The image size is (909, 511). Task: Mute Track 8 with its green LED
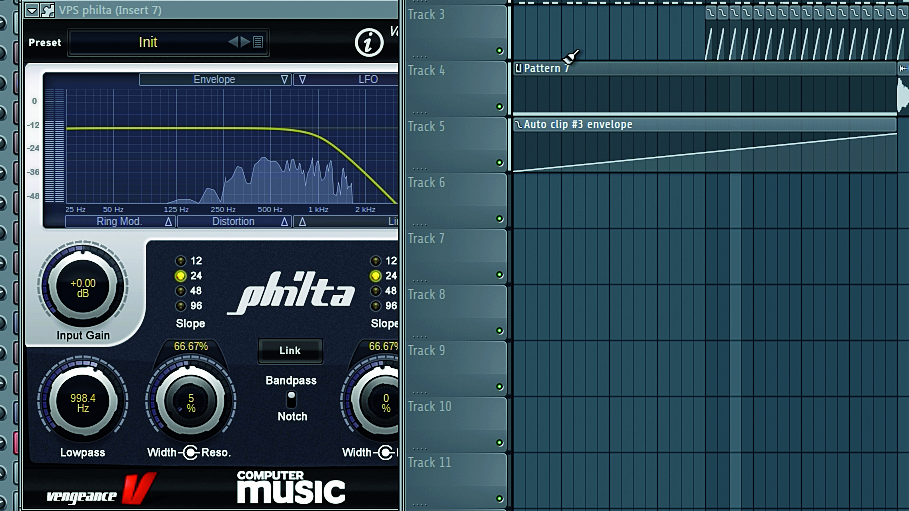(499, 331)
